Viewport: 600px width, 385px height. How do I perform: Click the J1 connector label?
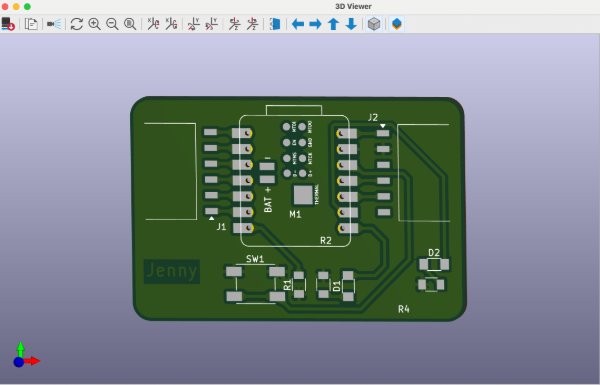[x=221, y=227]
